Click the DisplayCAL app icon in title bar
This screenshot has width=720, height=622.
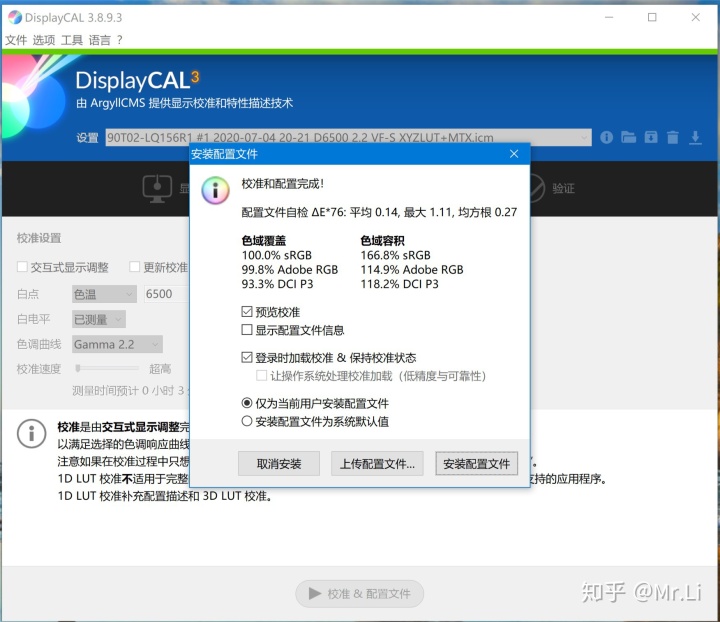point(15,17)
